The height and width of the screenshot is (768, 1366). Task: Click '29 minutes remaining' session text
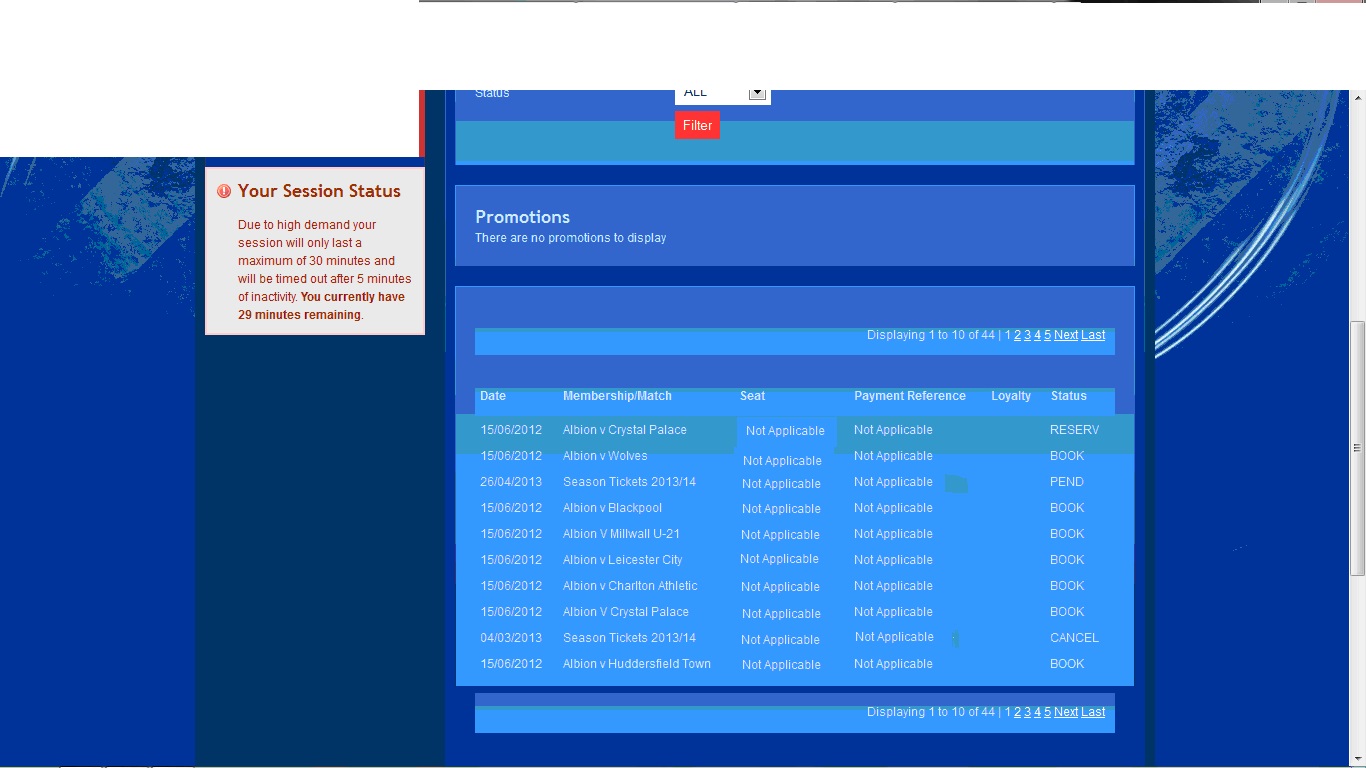pos(299,315)
